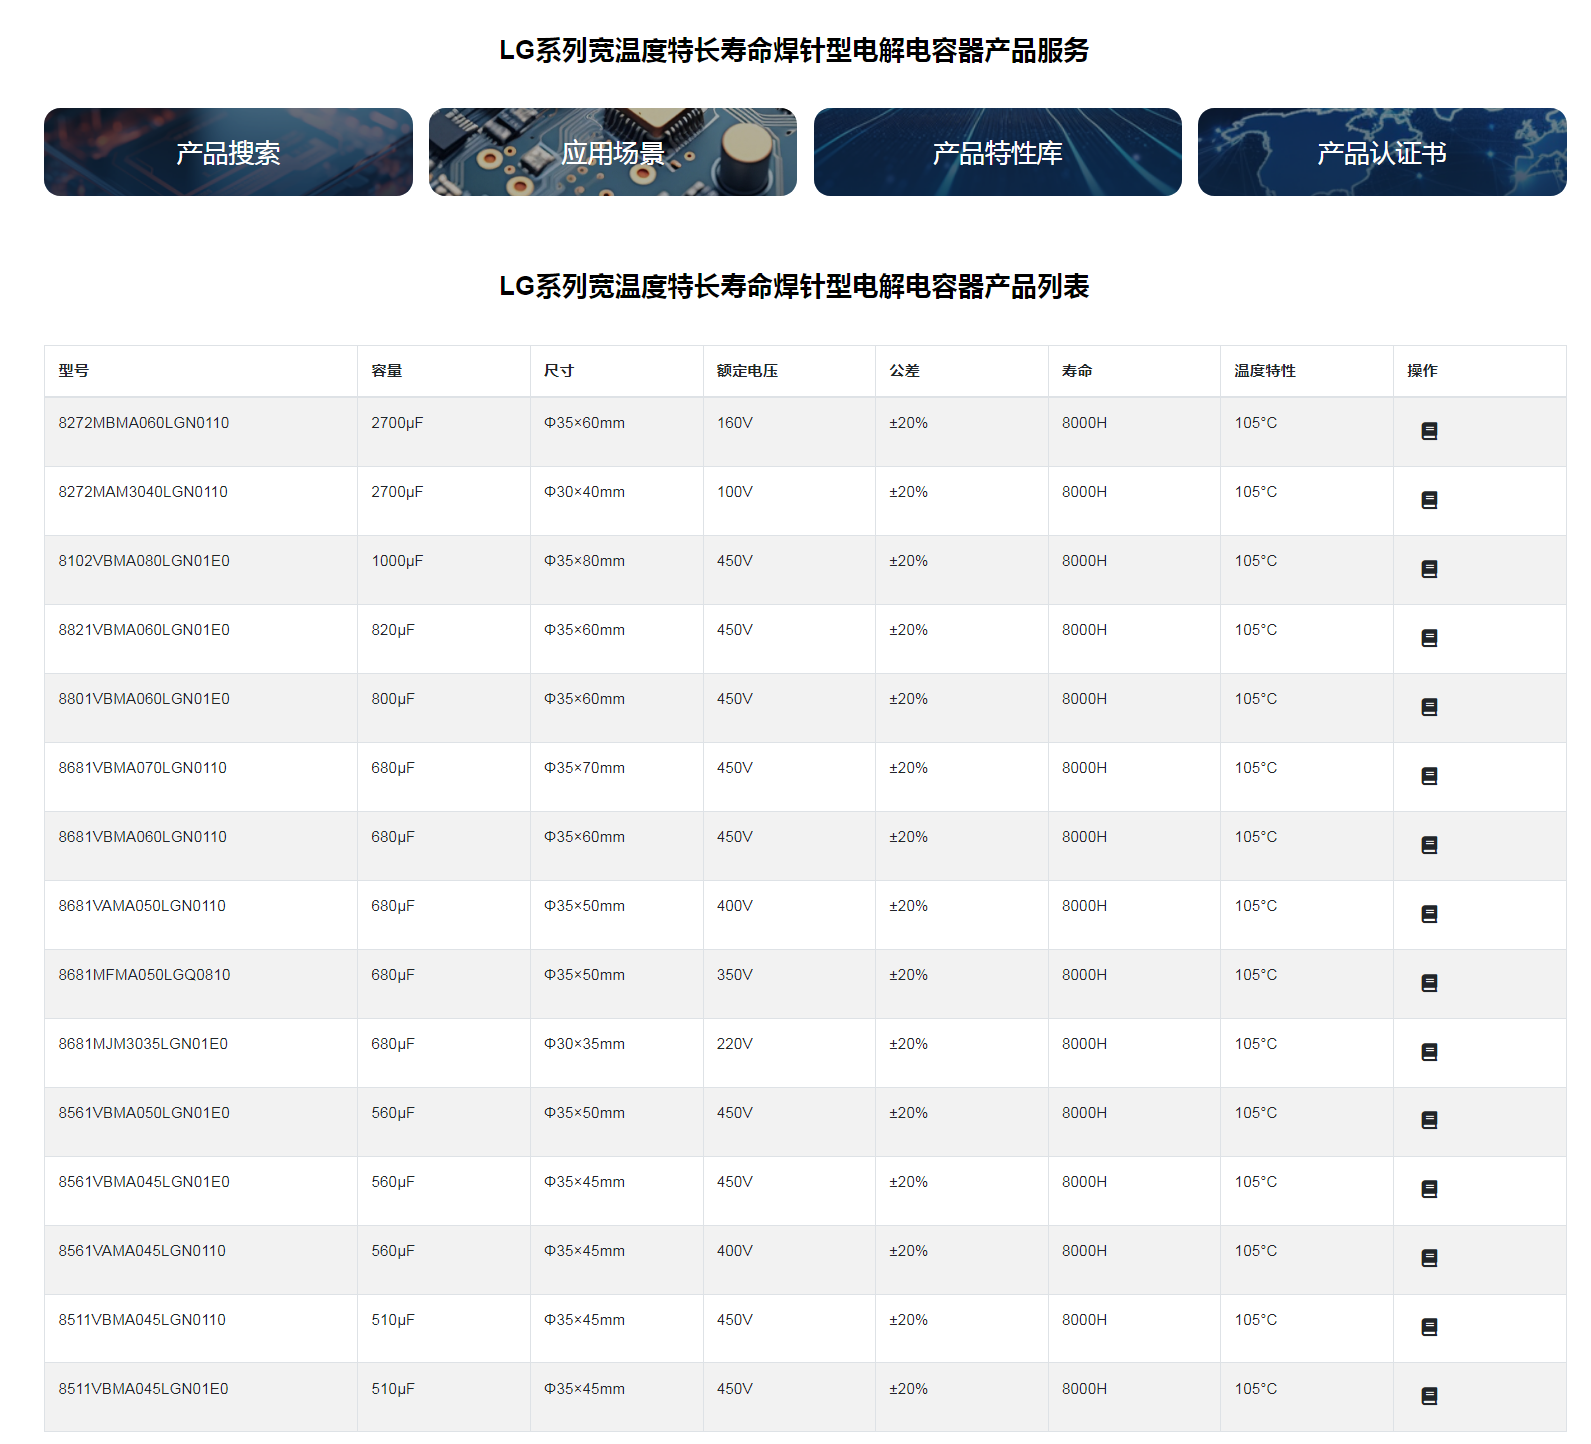Go to the 产品认证书 banner

(x=1381, y=152)
